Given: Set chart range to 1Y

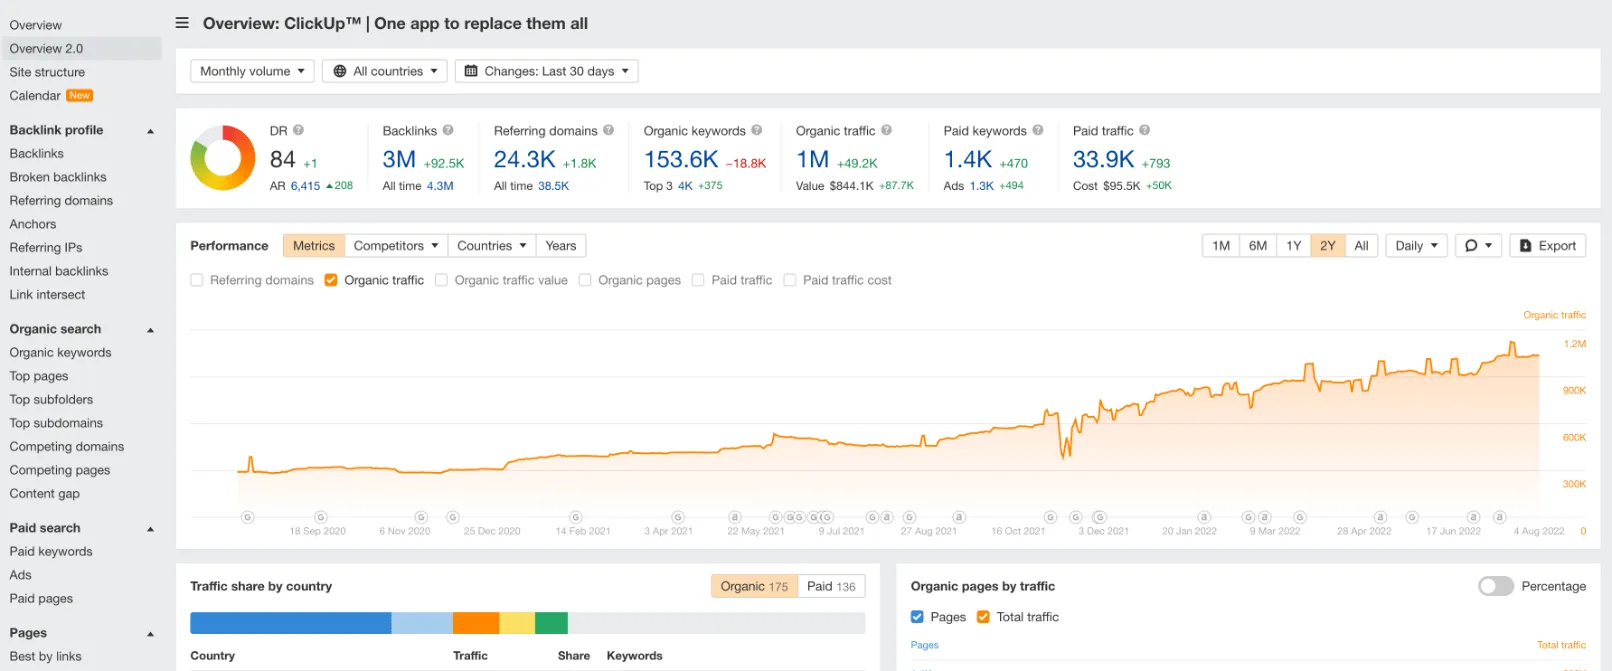Looking at the screenshot, I should (x=1294, y=246).
